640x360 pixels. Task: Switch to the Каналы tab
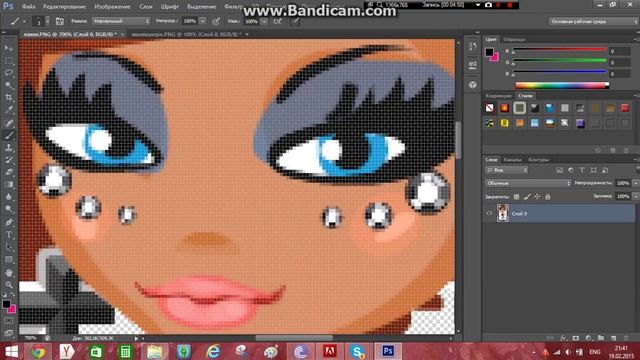[512, 160]
